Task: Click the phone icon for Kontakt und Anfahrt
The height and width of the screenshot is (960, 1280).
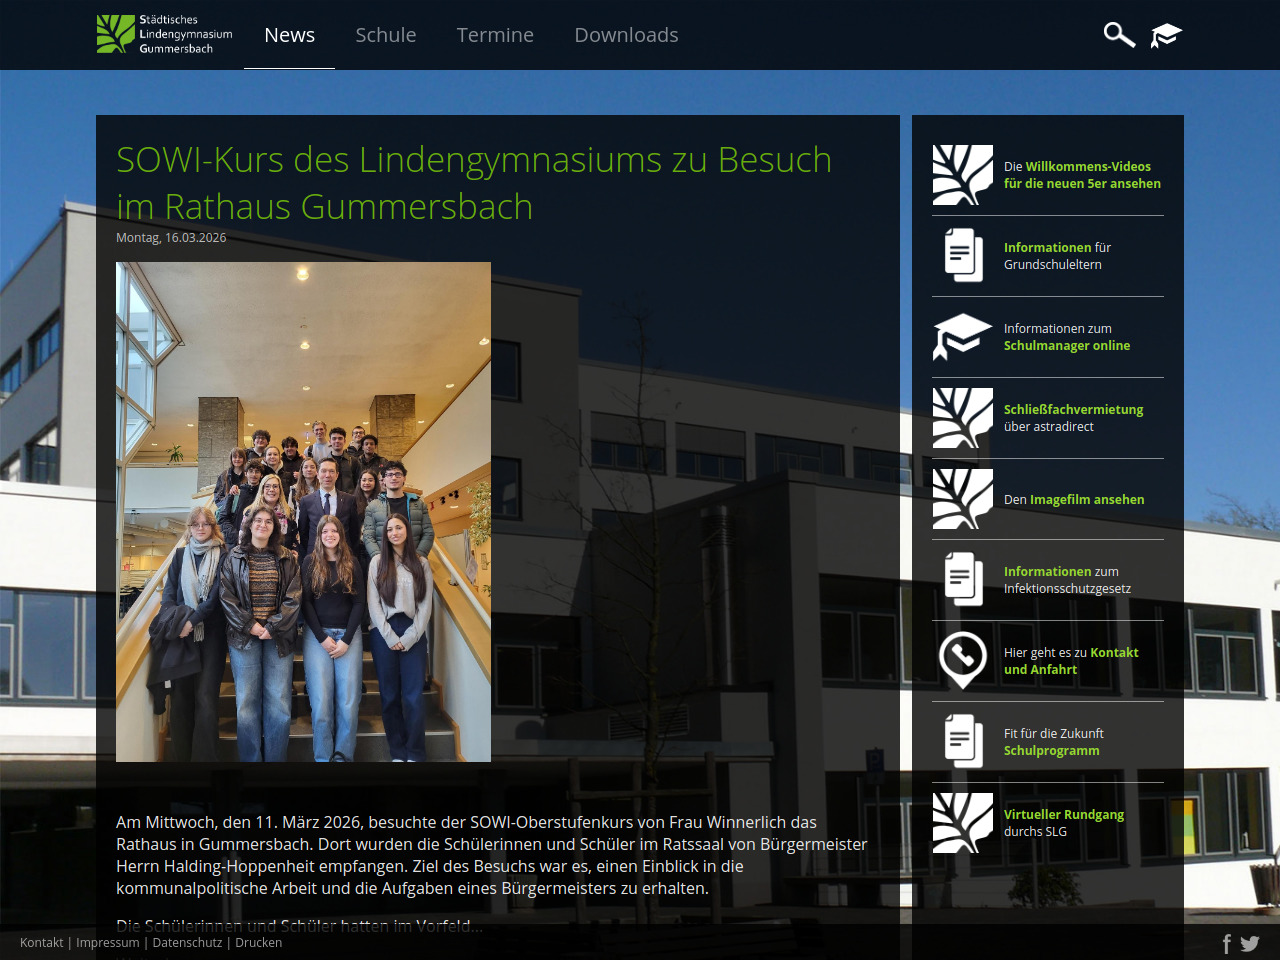Action: coord(962,660)
